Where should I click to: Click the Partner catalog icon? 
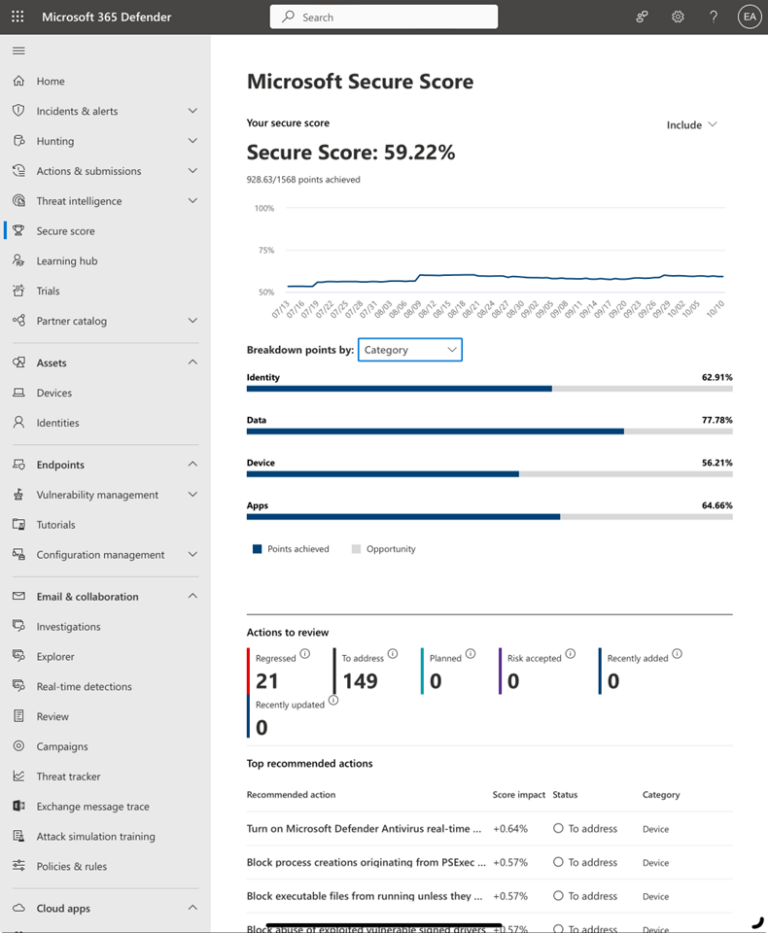[19, 320]
